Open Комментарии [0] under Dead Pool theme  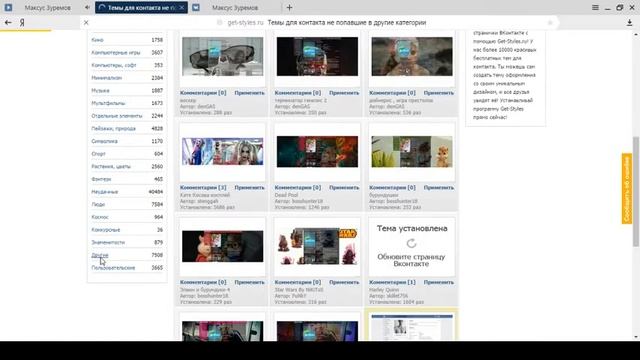298,188
